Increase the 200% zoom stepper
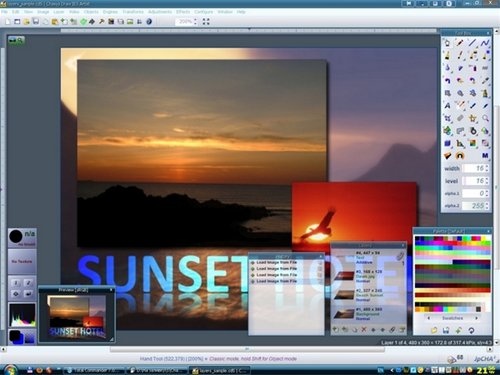 tap(195, 20)
